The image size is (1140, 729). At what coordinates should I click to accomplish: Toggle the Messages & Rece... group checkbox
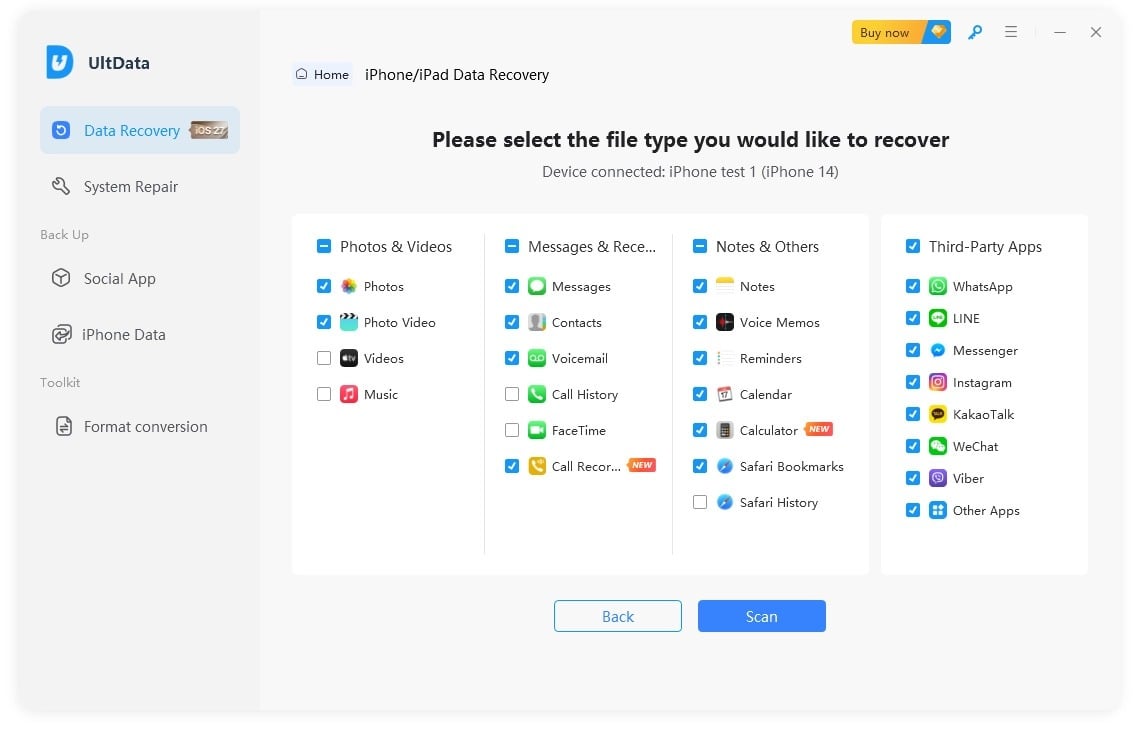click(x=512, y=246)
